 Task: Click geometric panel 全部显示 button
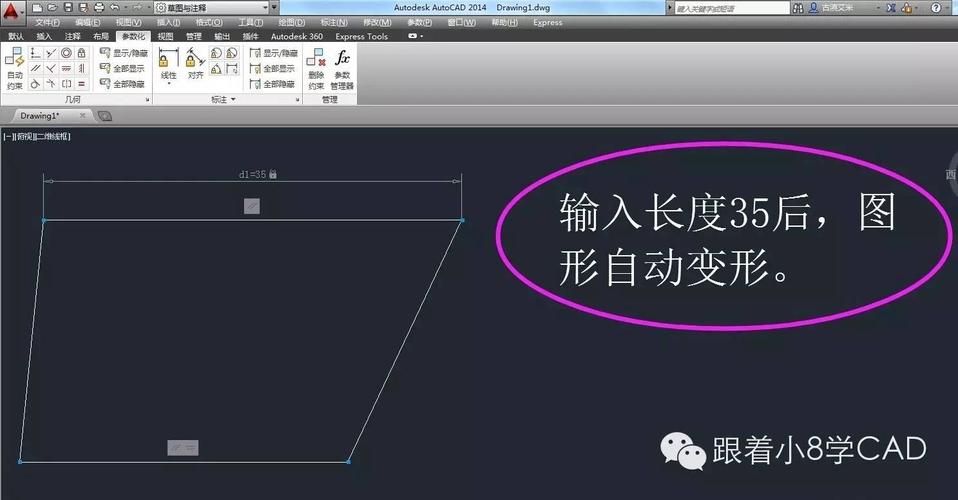[x=122, y=68]
